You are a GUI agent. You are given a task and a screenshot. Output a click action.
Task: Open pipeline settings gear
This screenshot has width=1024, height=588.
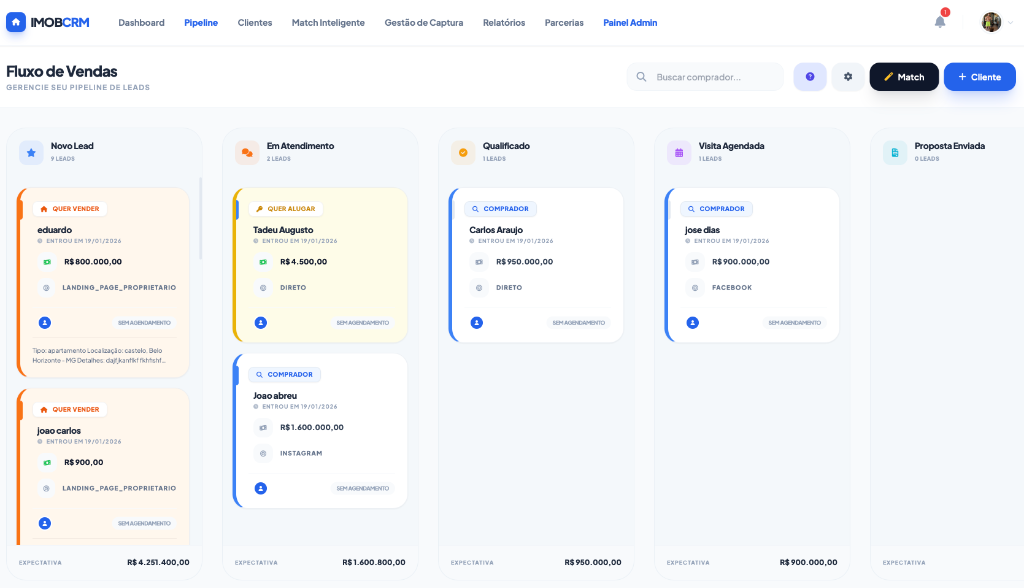pos(848,77)
